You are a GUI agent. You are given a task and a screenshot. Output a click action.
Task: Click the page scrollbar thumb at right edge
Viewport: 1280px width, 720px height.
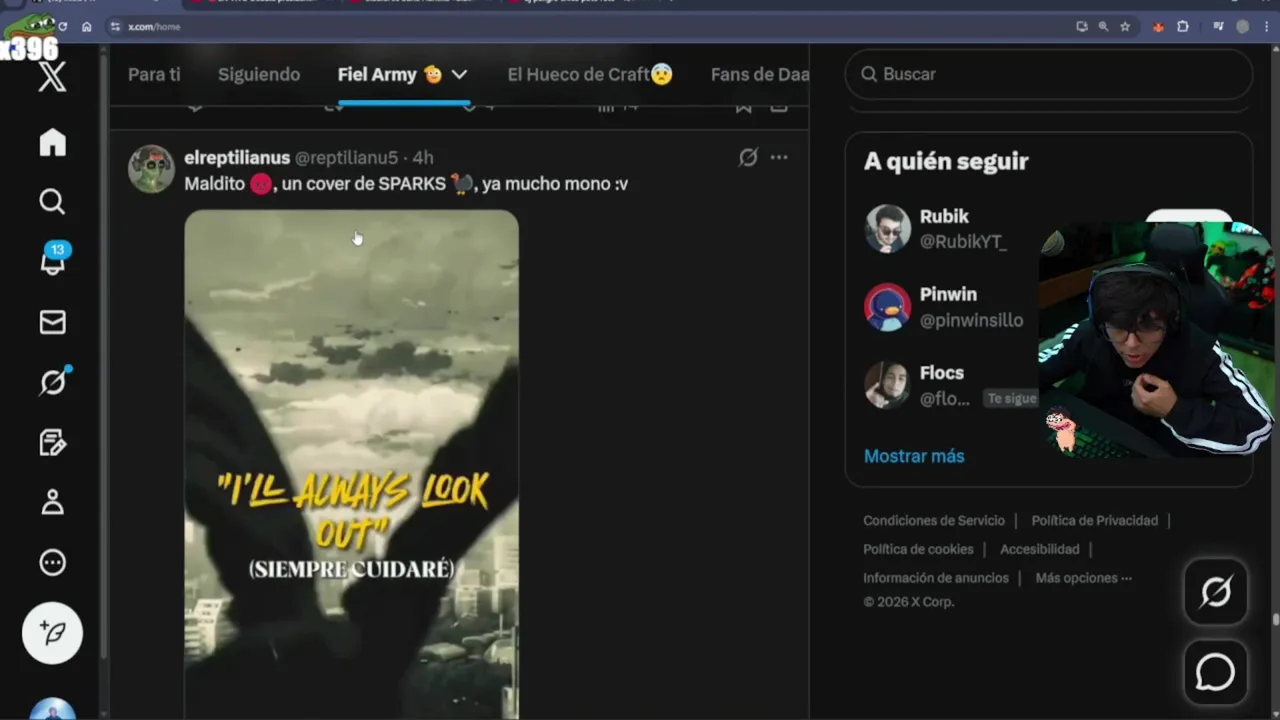click(1275, 619)
